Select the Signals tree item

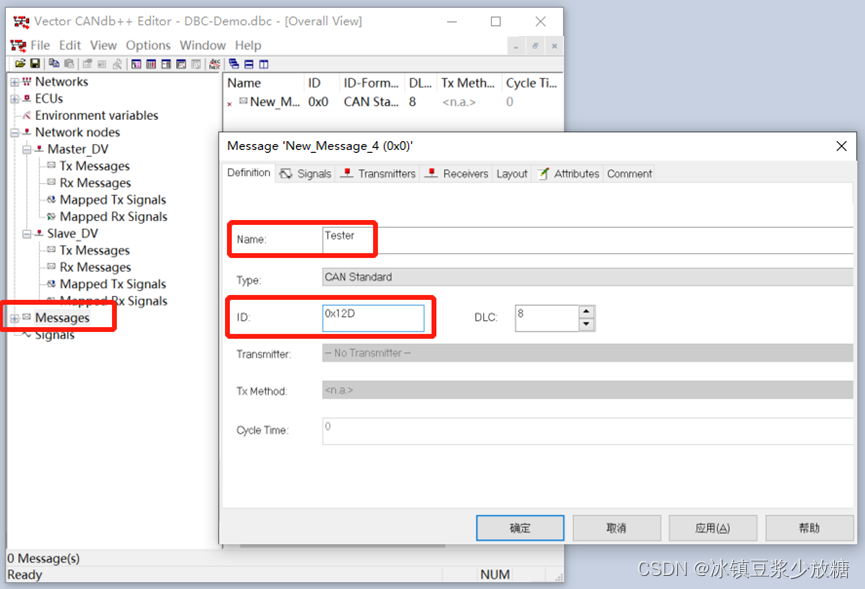(x=54, y=335)
